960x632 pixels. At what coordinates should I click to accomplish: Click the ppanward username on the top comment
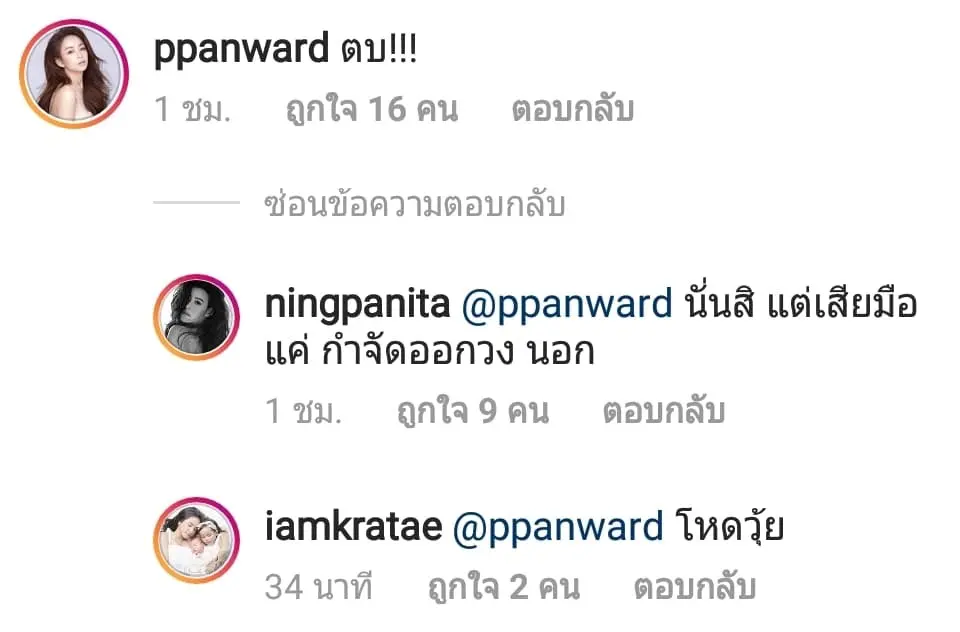[x=241, y=50]
